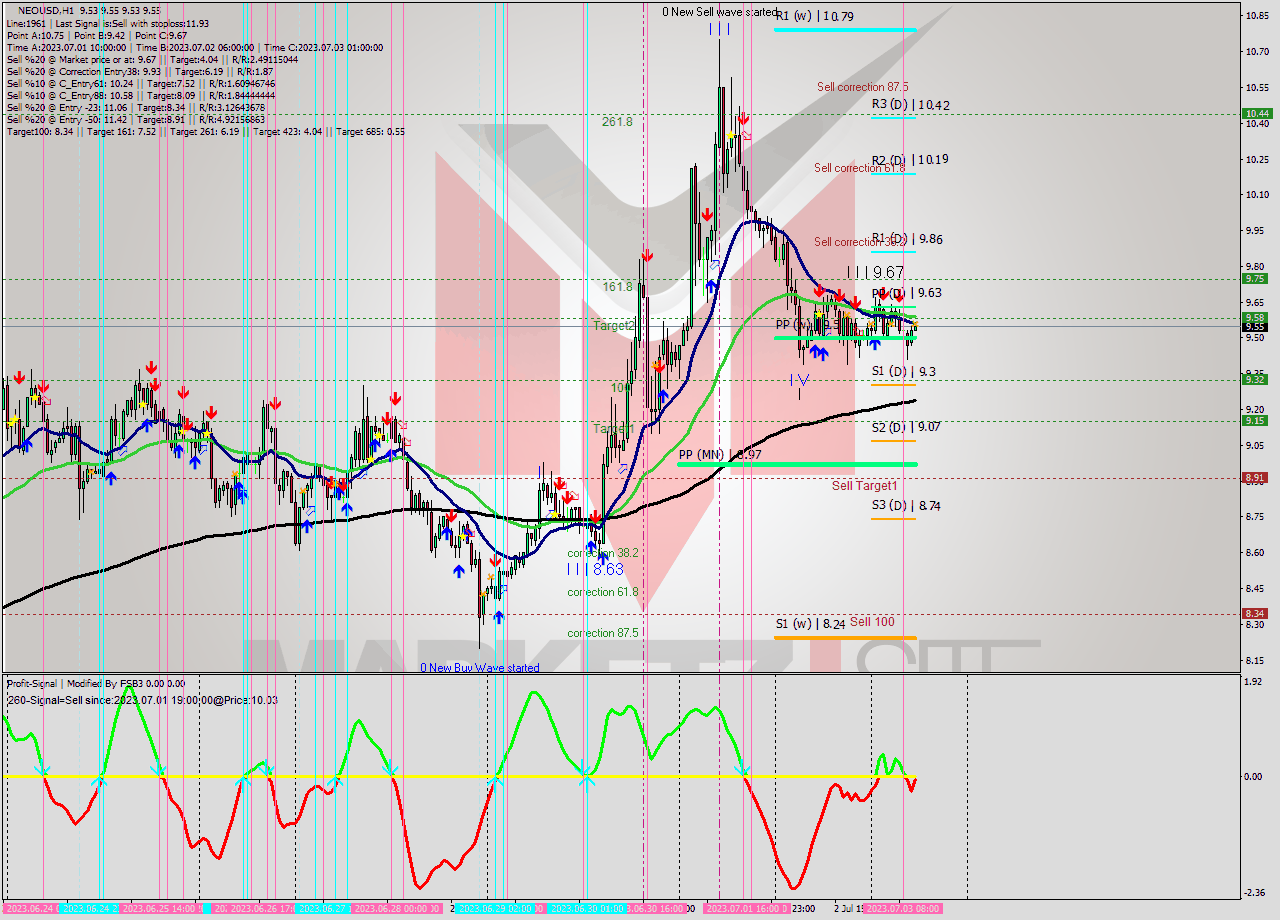1280x920 pixels.
Task: Click the green 9.15 price tag on axis
Action: coord(1255,420)
